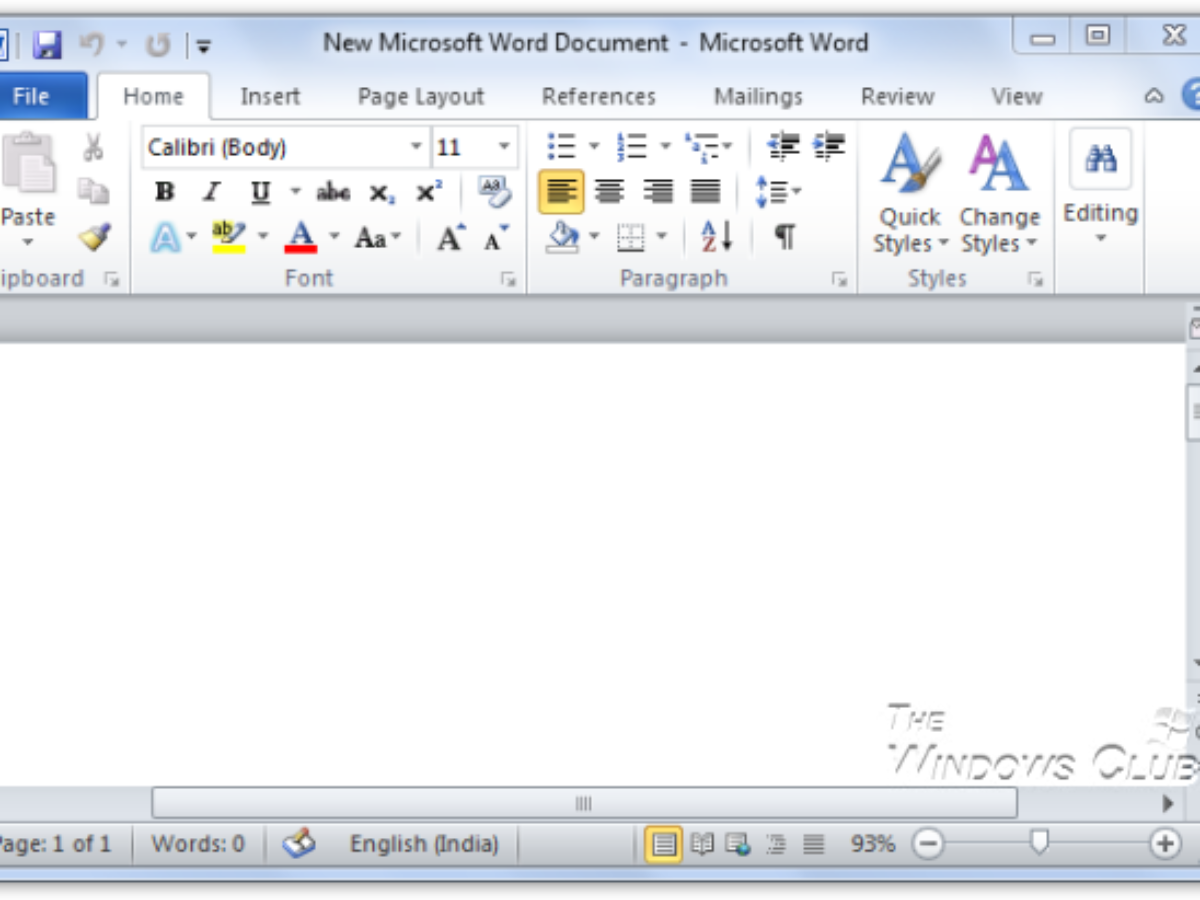Toggle Show/Hide paragraph marks
Image resolution: width=1200 pixels, height=900 pixels.
(785, 238)
